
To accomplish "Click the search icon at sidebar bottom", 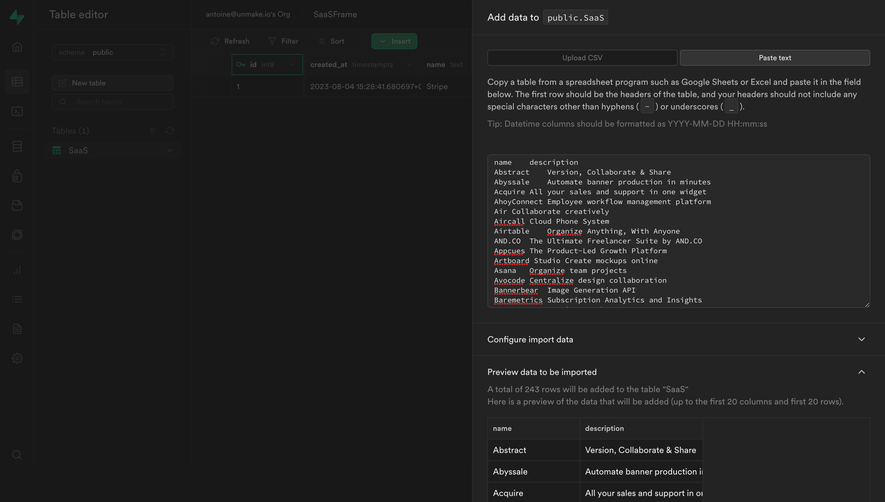I will coord(17,455).
